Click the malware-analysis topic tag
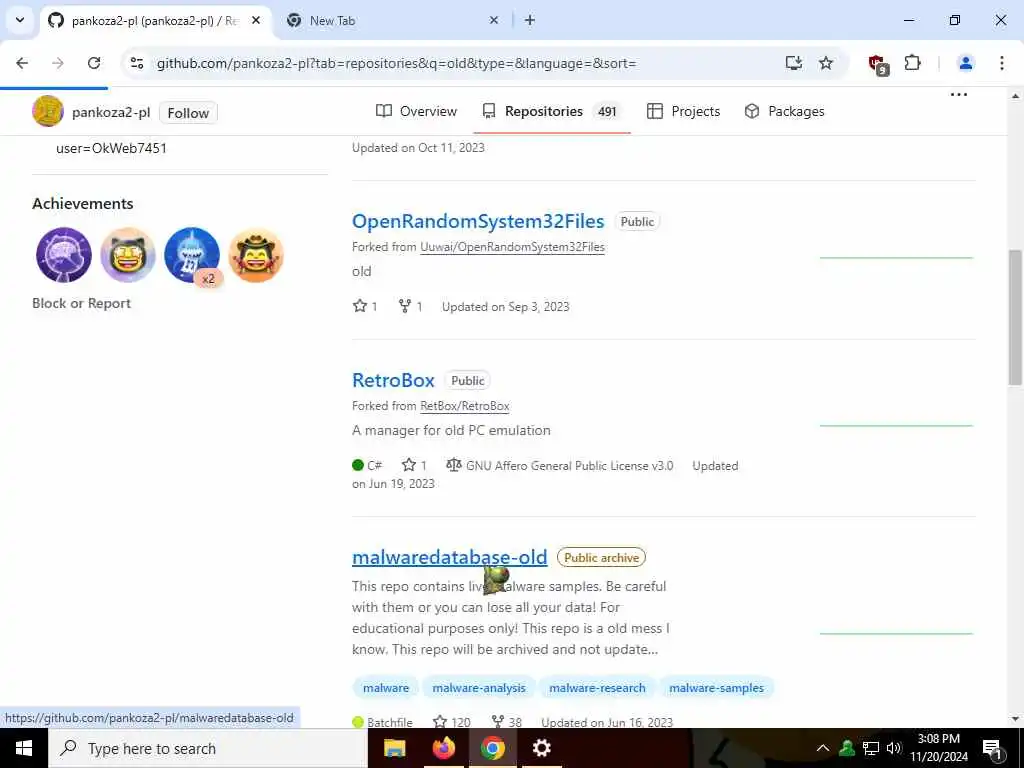Image resolution: width=1024 pixels, height=768 pixels. point(479,688)
